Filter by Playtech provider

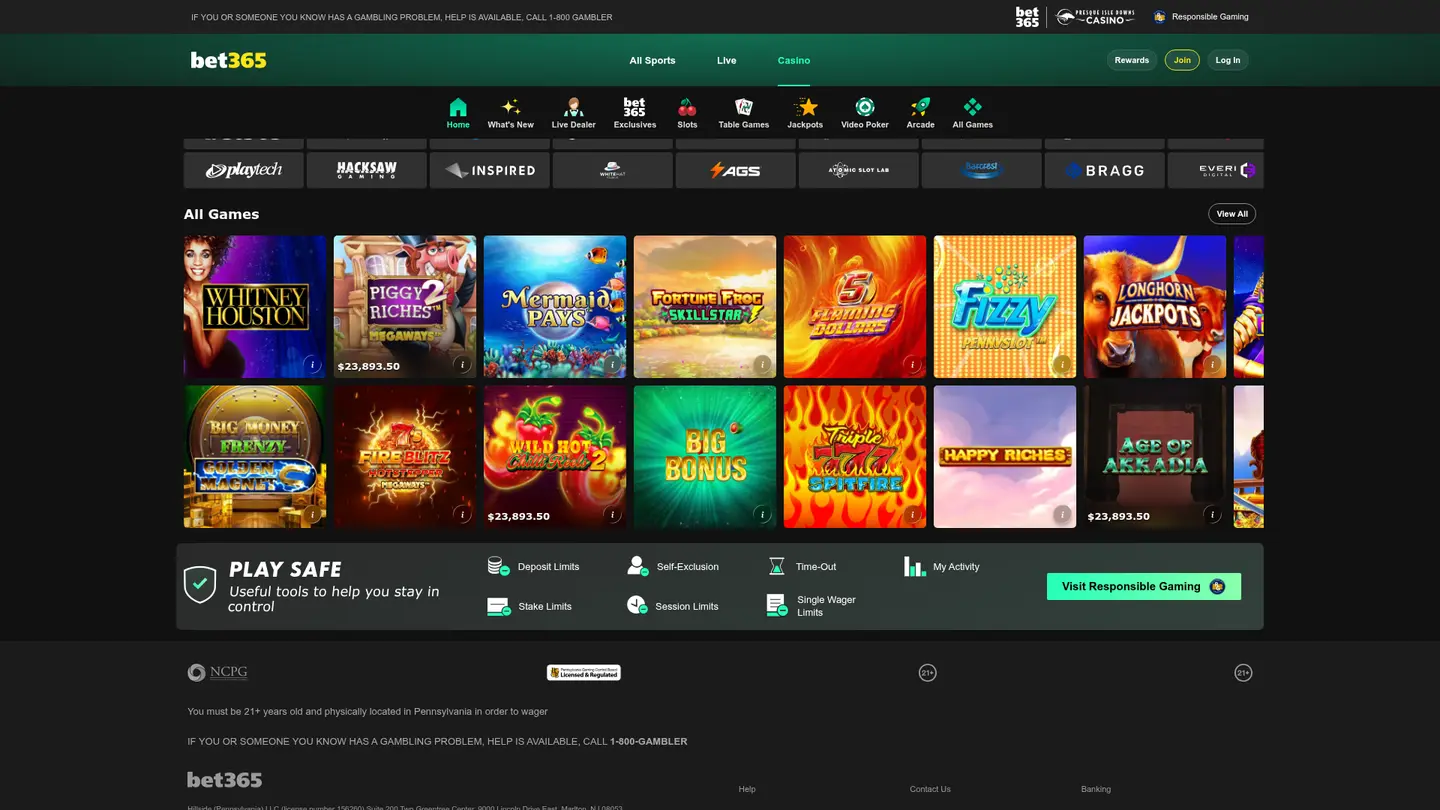pyautogui.click(x=244, y=170)
